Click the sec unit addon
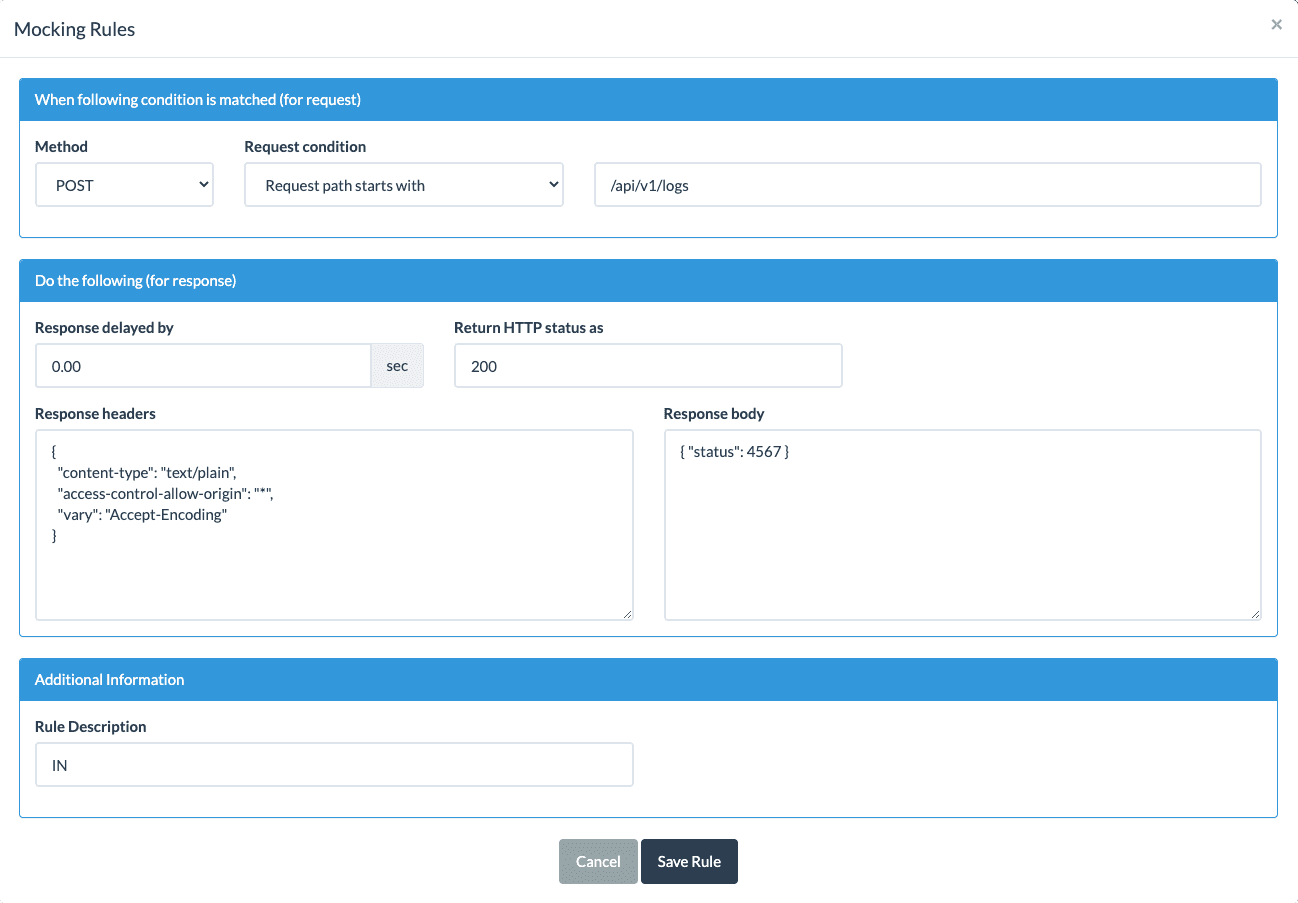 coord(397,366)
